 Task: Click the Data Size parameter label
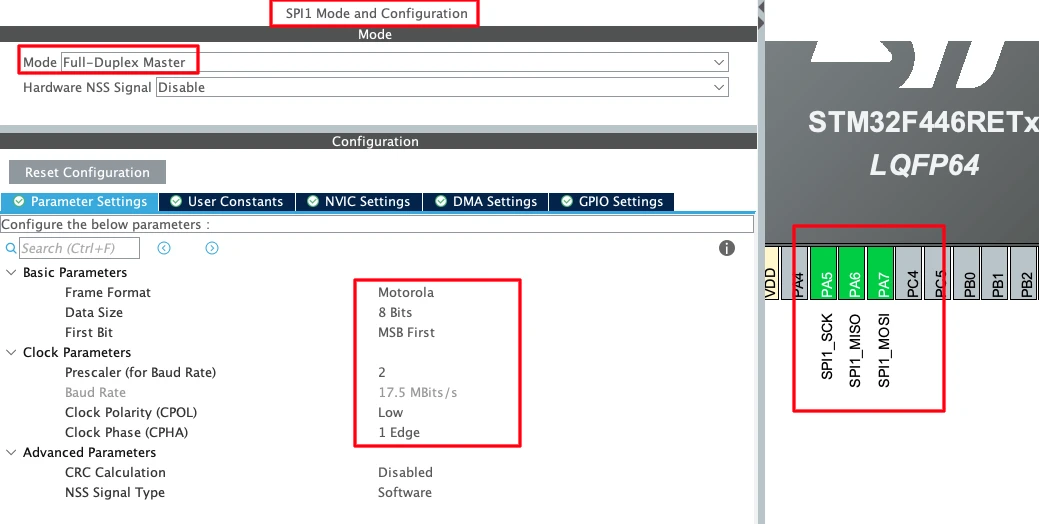93,312
